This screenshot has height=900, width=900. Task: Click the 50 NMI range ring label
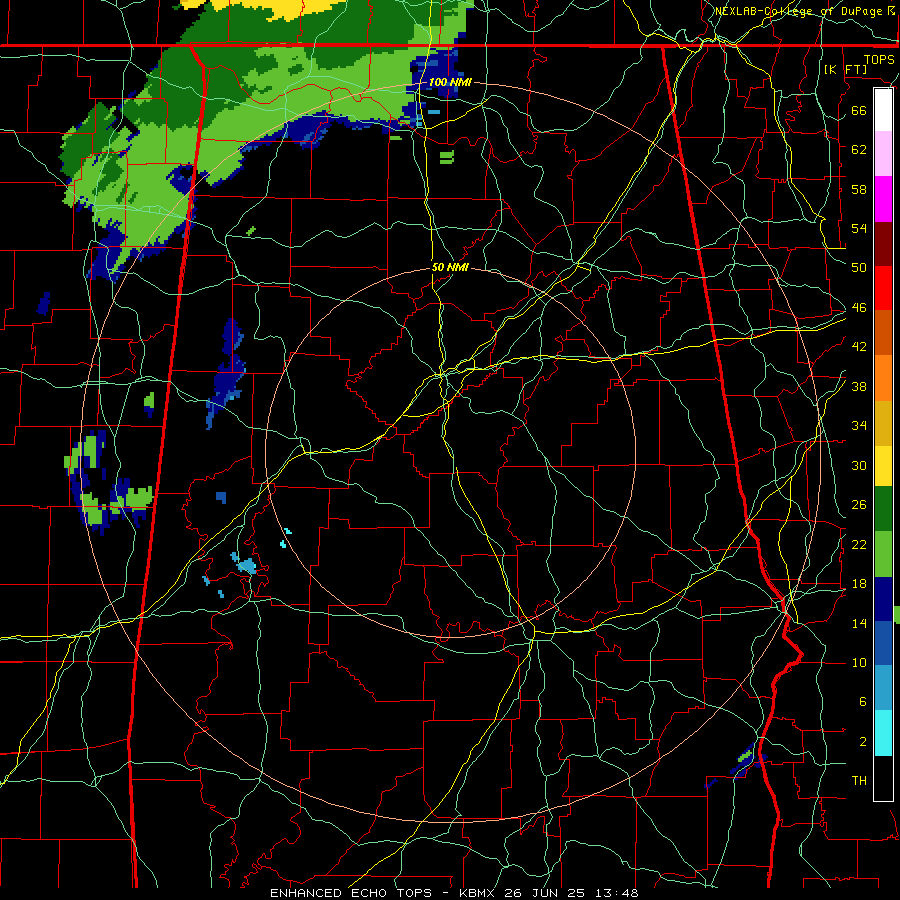click(x=451, y=267)
